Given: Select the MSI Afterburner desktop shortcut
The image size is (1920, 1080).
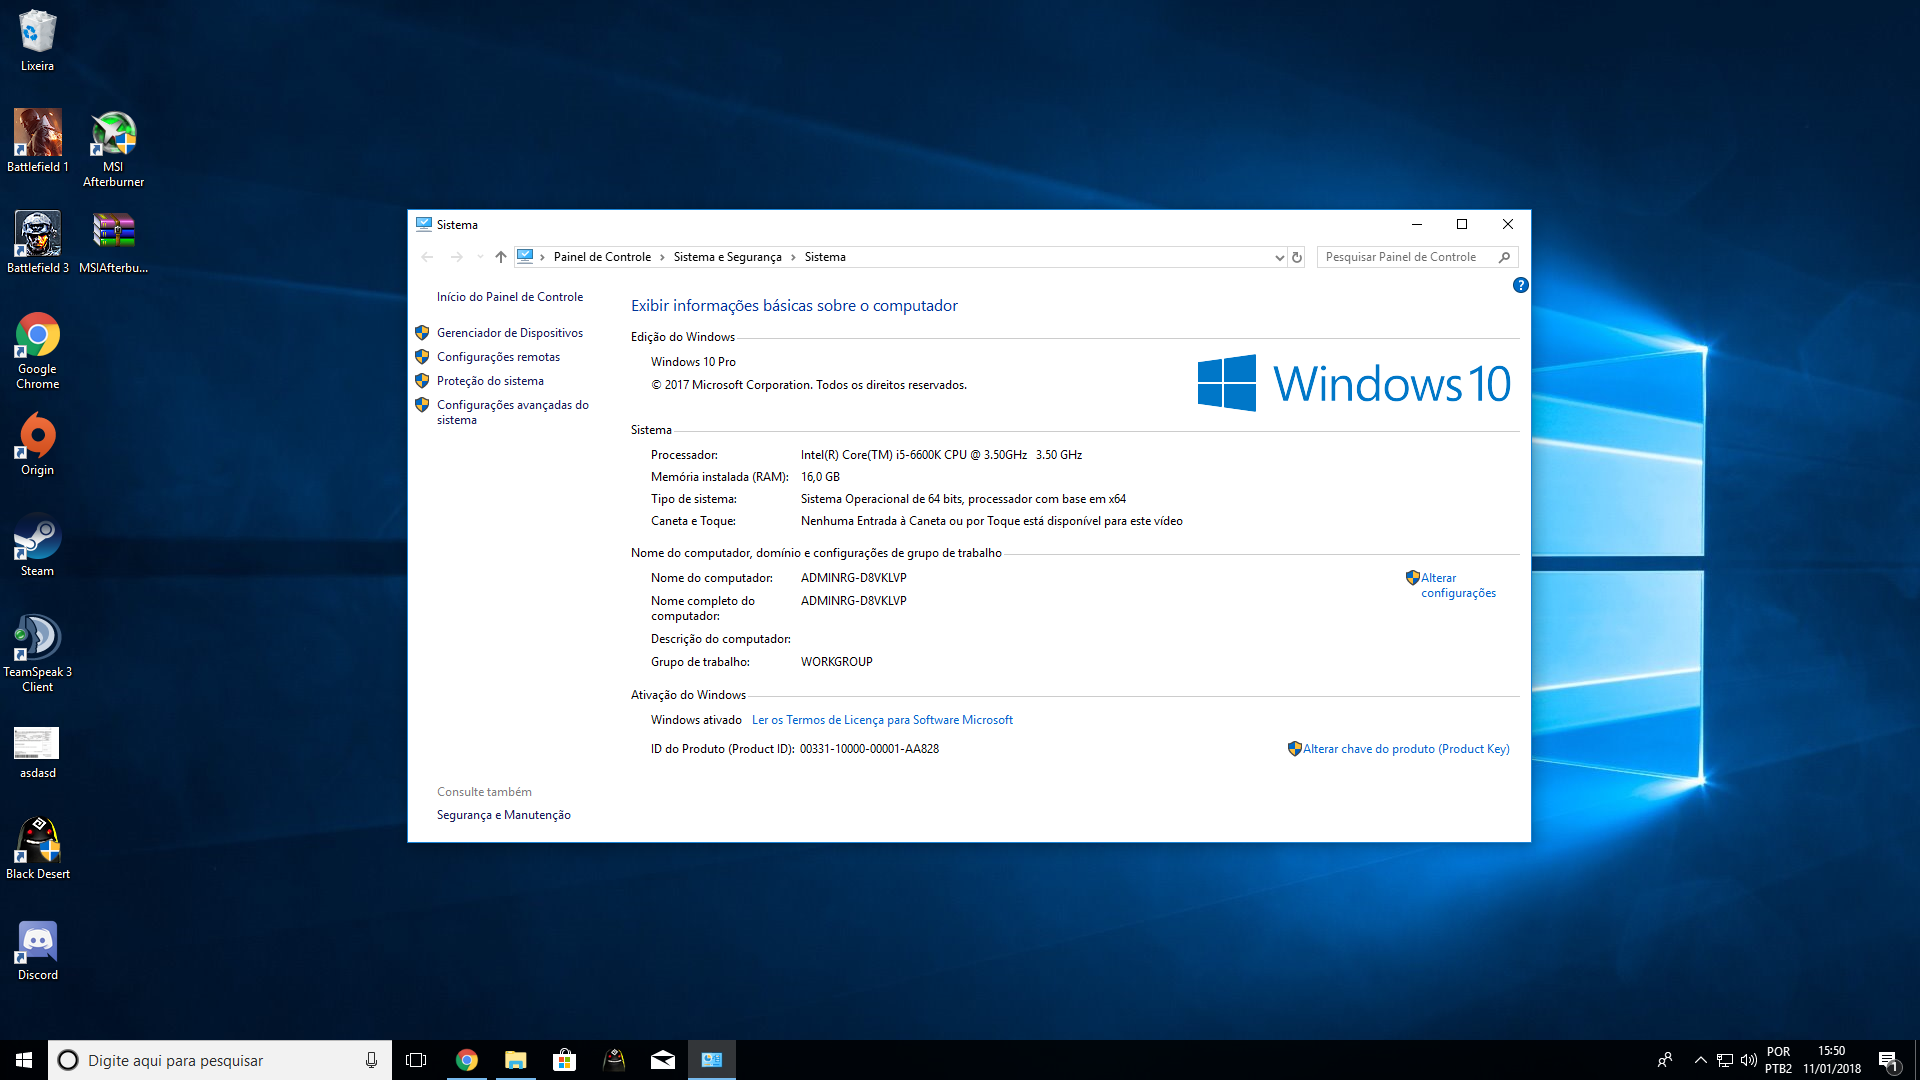Looking at the screenshot, I should (113, 148).
